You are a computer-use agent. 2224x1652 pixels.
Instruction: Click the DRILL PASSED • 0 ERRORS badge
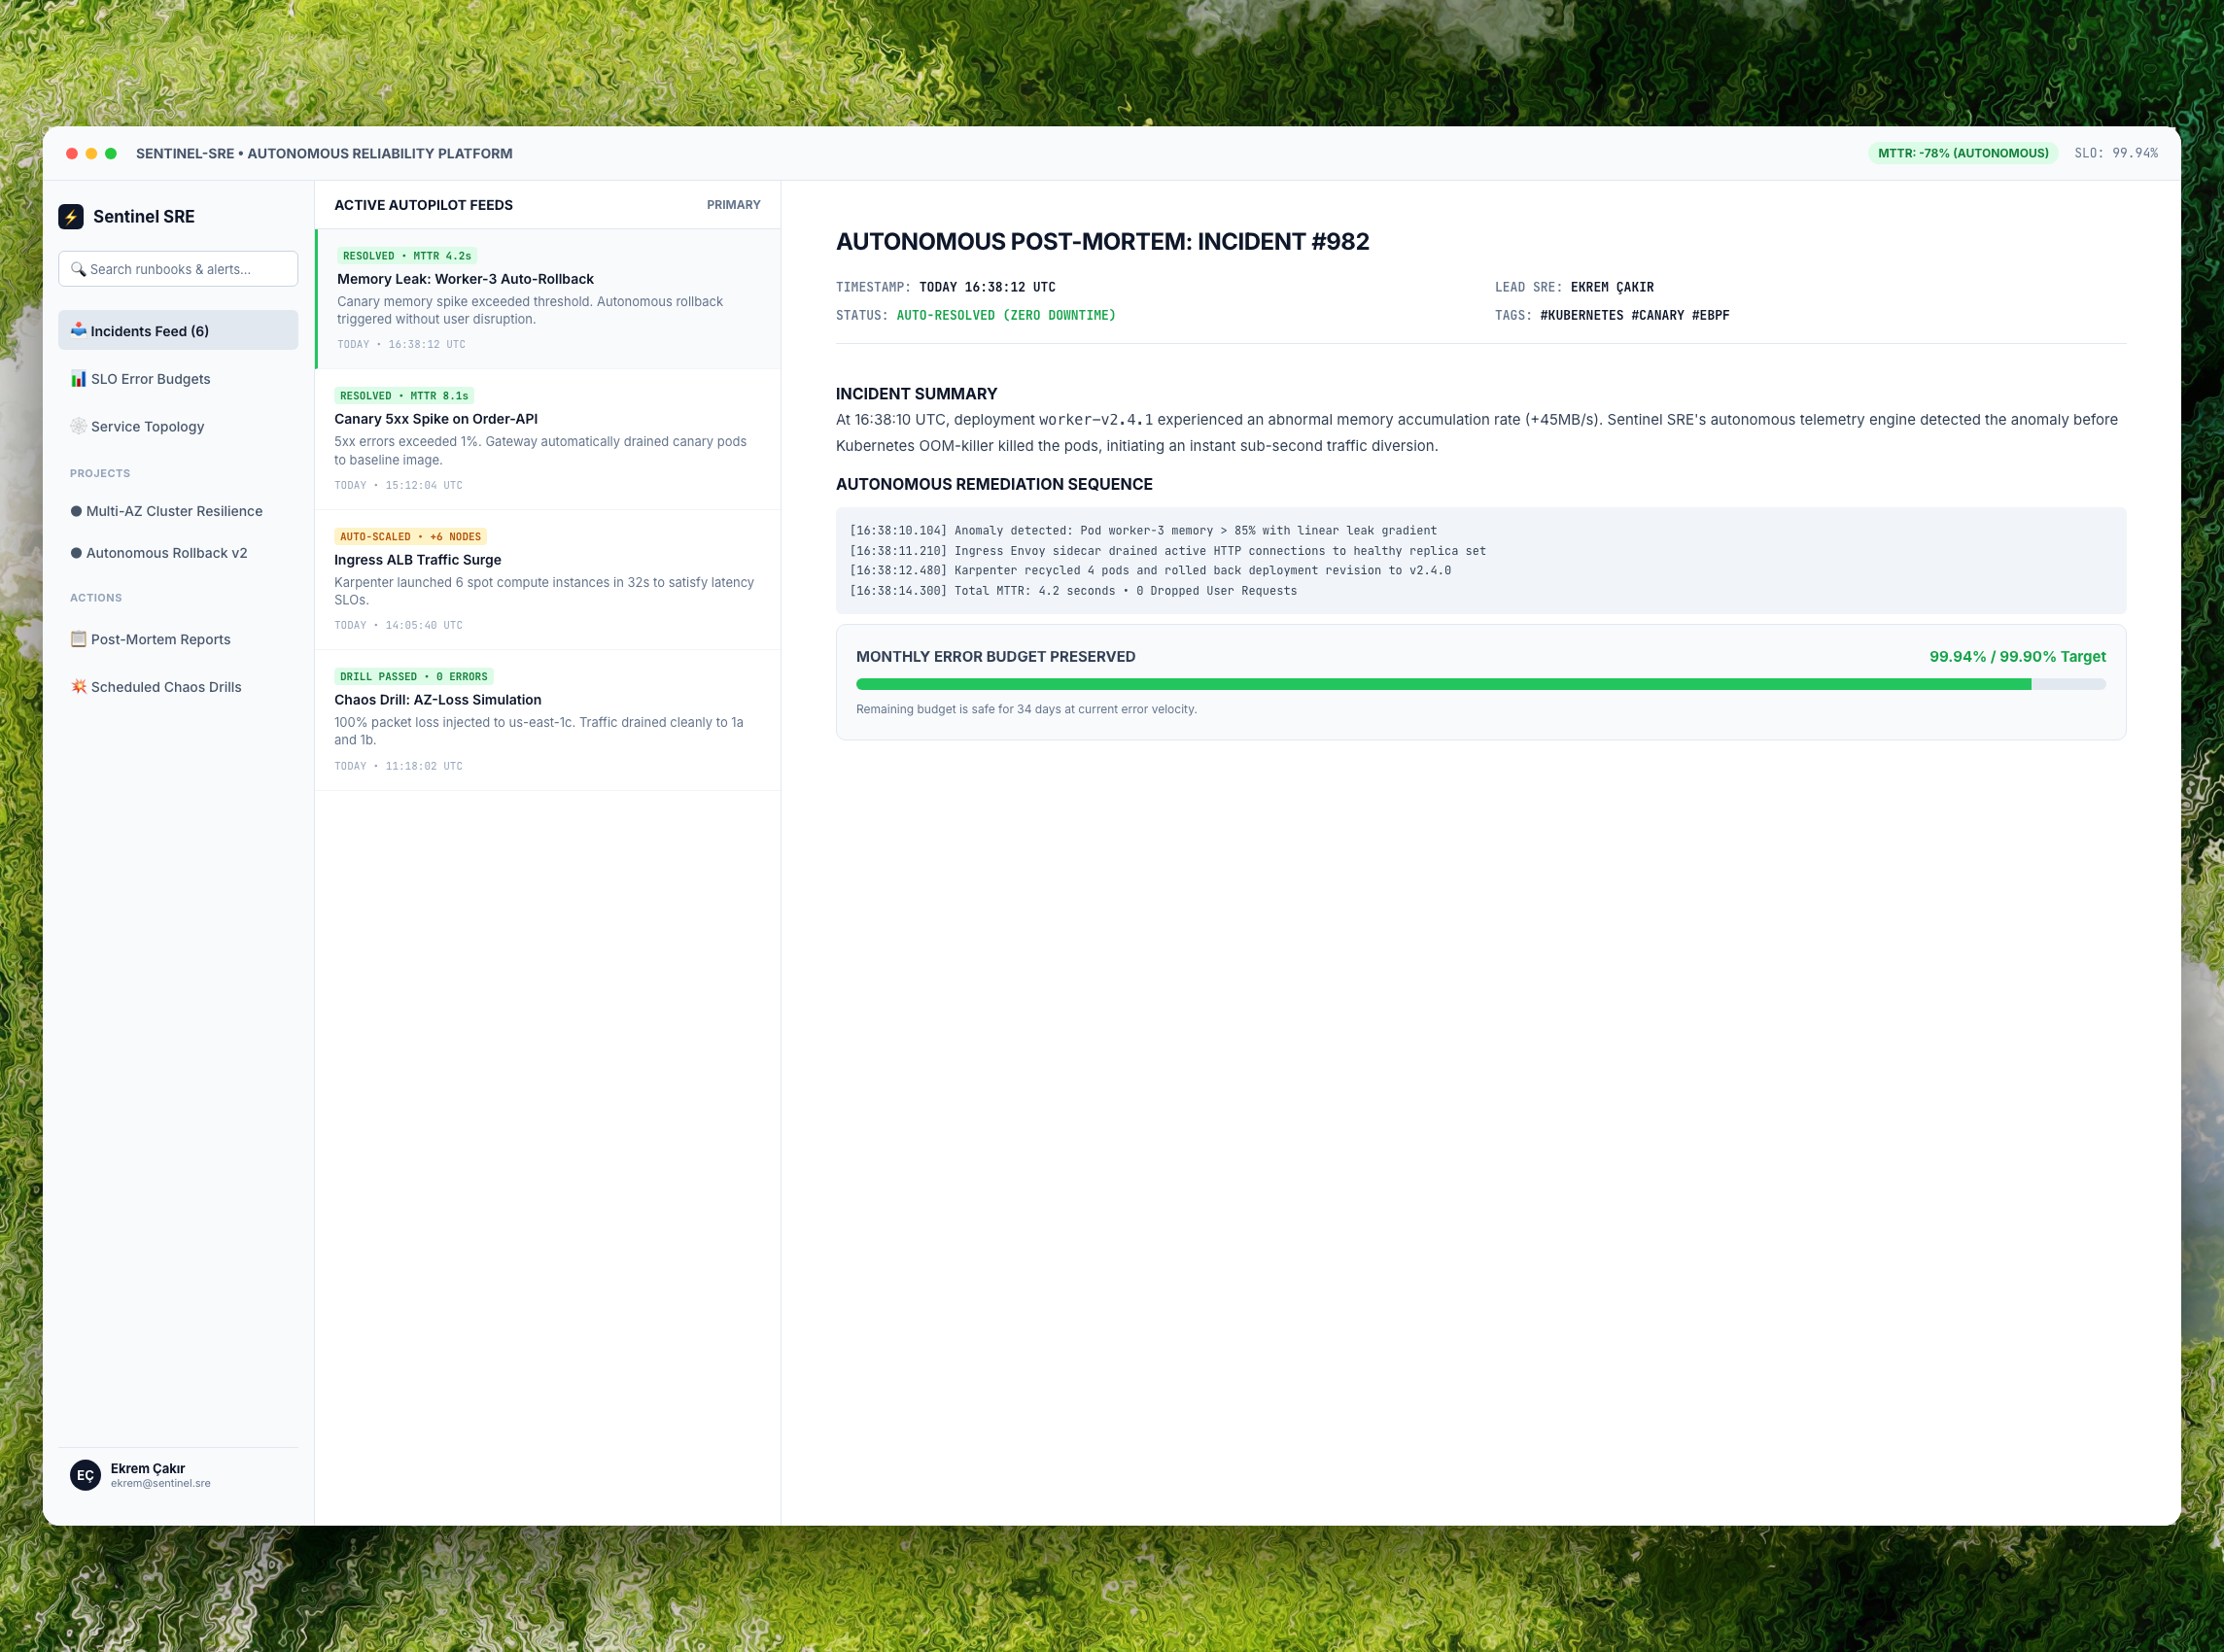pyautogui.click(x=414, y=677)
